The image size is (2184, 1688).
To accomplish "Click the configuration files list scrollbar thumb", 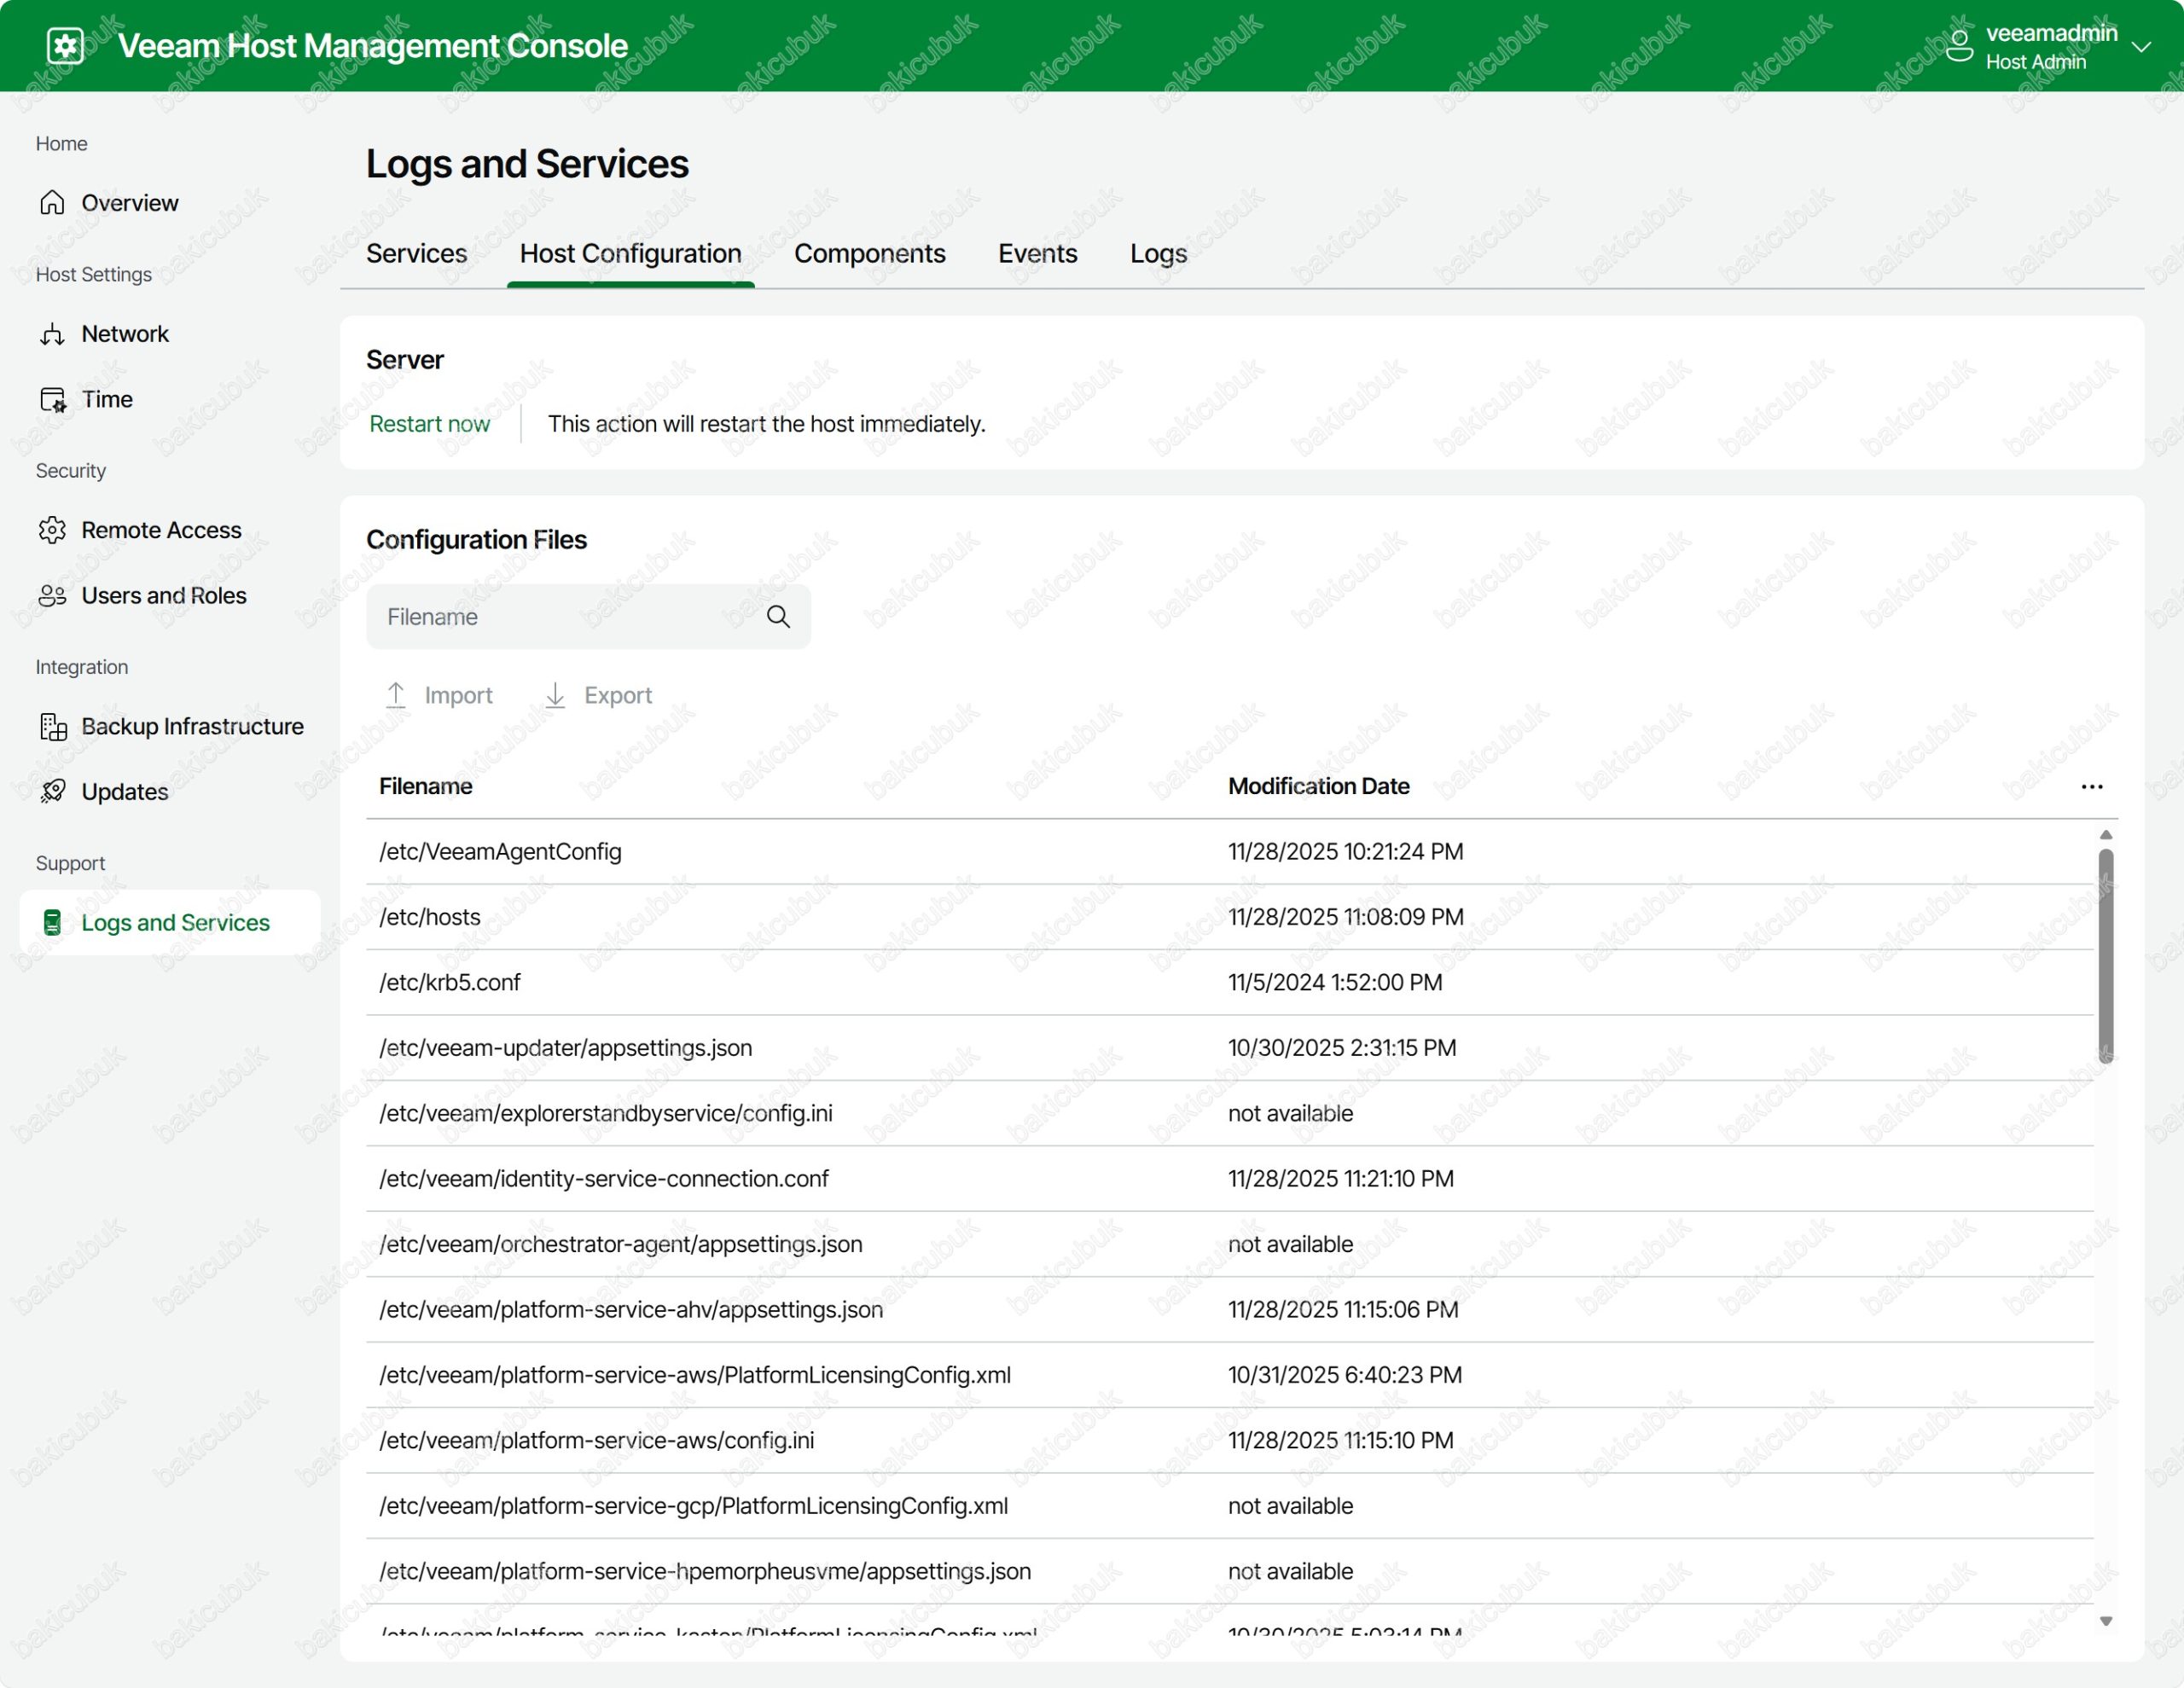I will click(2105, 955).
